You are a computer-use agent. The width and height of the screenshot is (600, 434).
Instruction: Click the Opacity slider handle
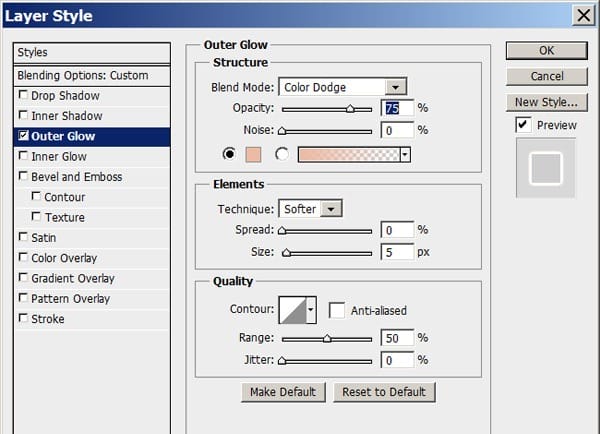tap(350, 109)
